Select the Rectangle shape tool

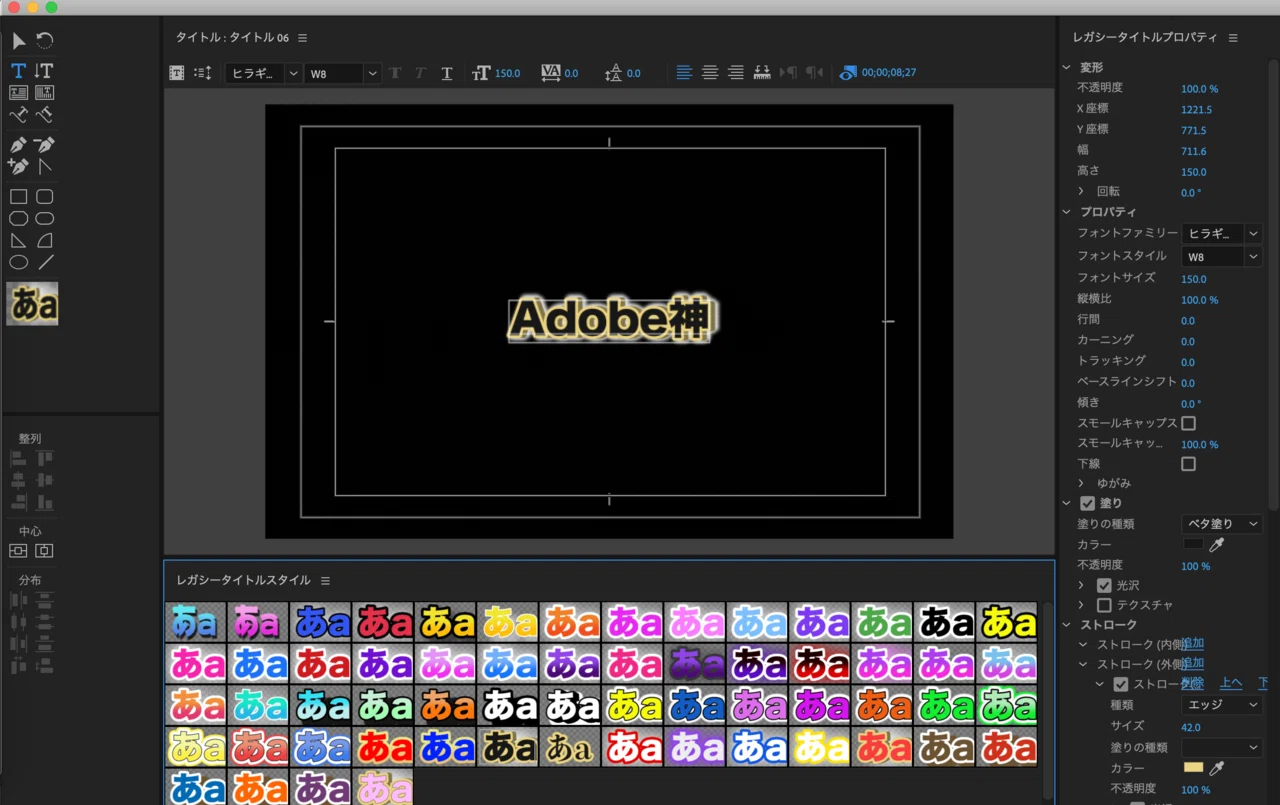[19, 197]
